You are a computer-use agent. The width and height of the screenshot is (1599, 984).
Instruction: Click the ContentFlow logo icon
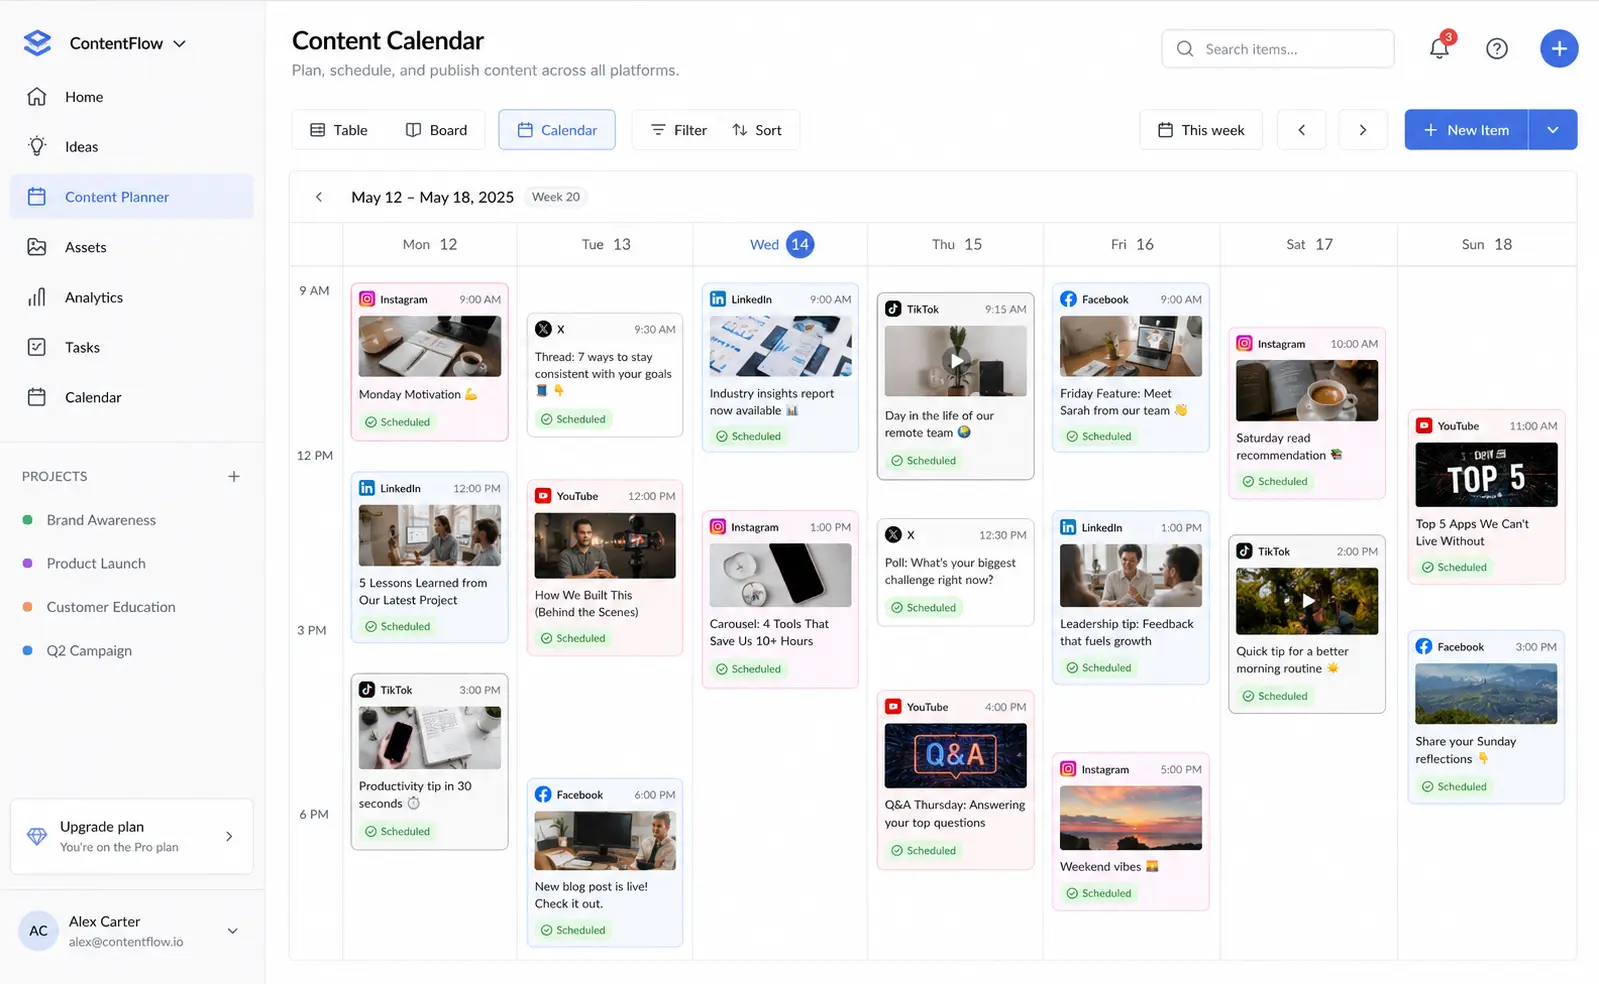click(x=37, y=43)
